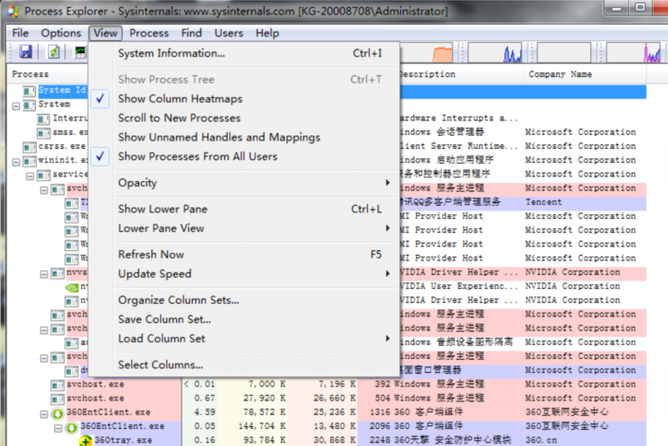Image resolution: width=668 pixels, height=446 pixels.
Task: Click the Refresh toolbar icon
Action: (55, 52)
